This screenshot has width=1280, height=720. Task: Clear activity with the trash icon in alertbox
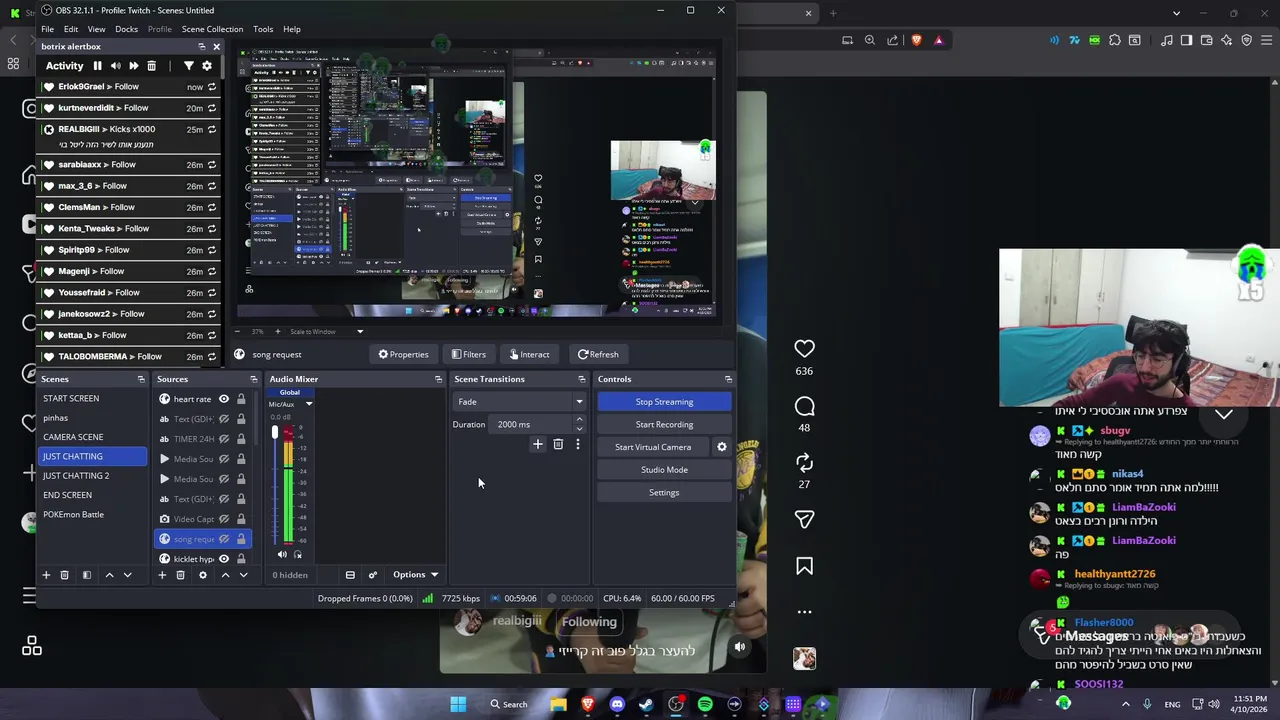tap(151, 66)
